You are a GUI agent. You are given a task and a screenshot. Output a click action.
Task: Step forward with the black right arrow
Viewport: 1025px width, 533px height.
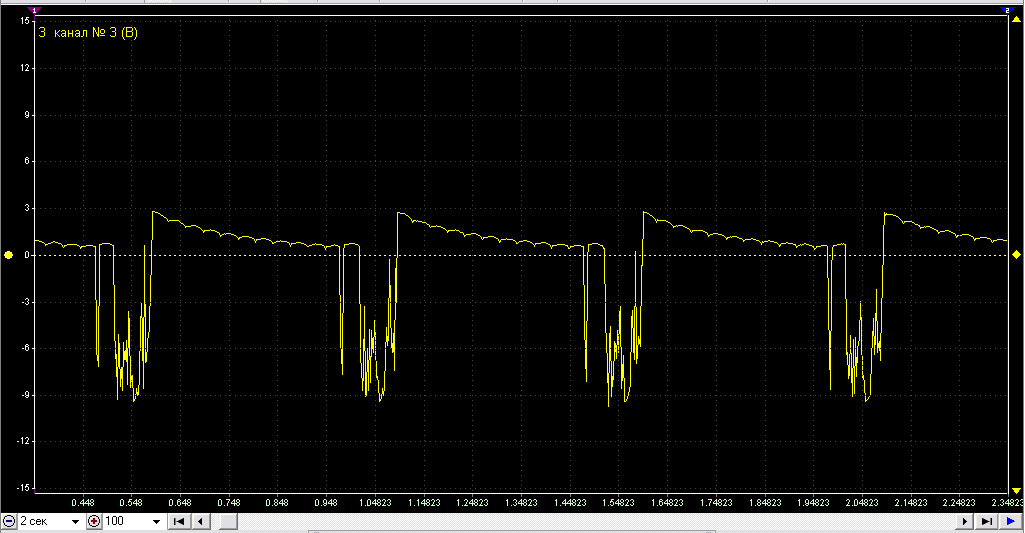964,521
